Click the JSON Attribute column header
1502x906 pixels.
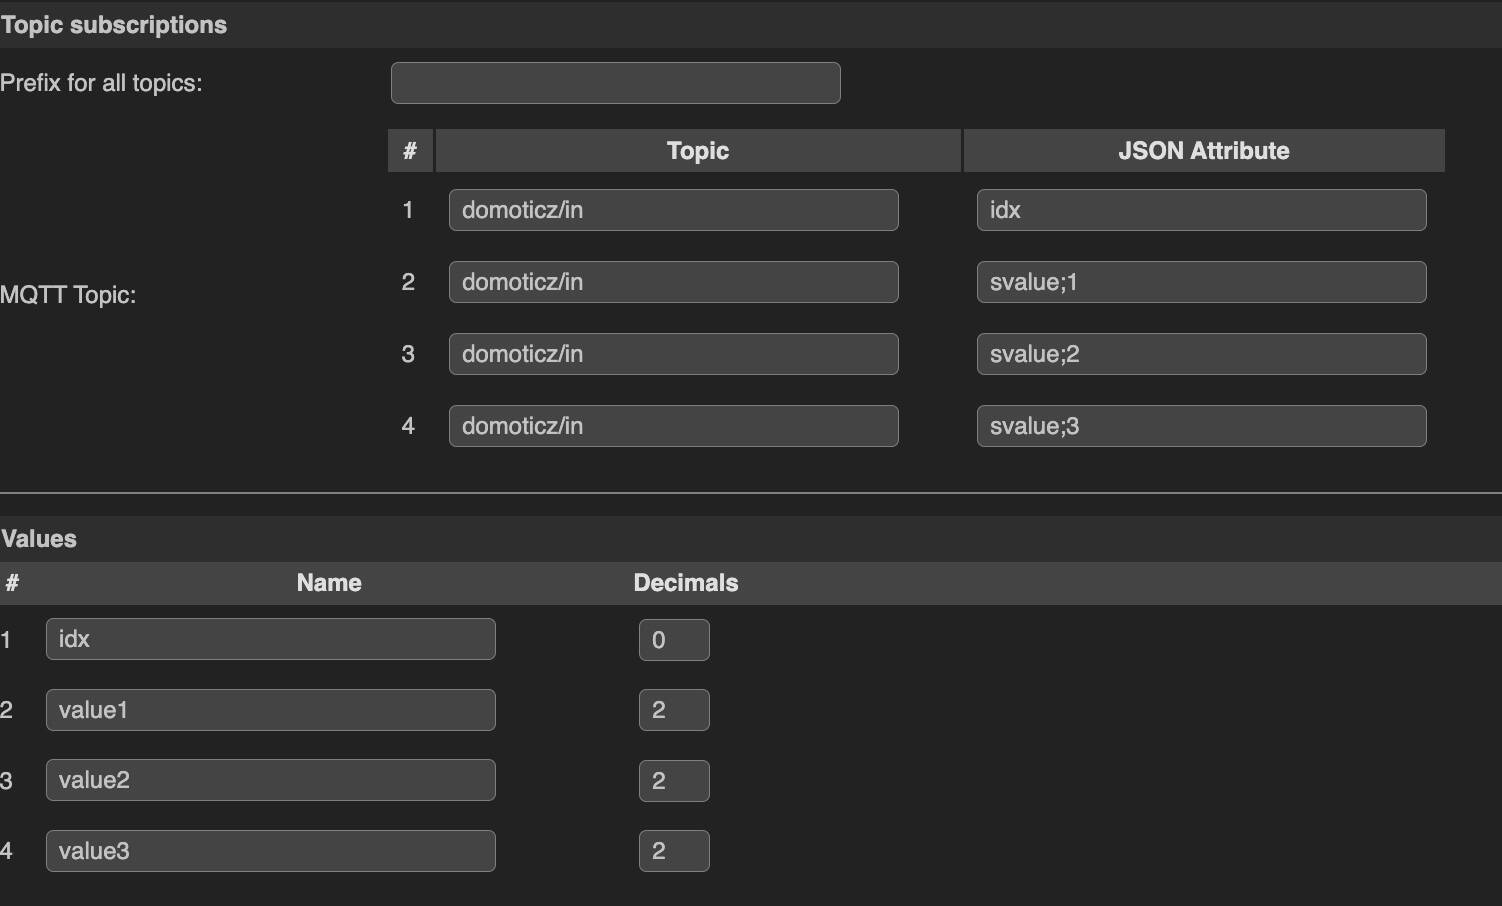(x=1204, y=151)
